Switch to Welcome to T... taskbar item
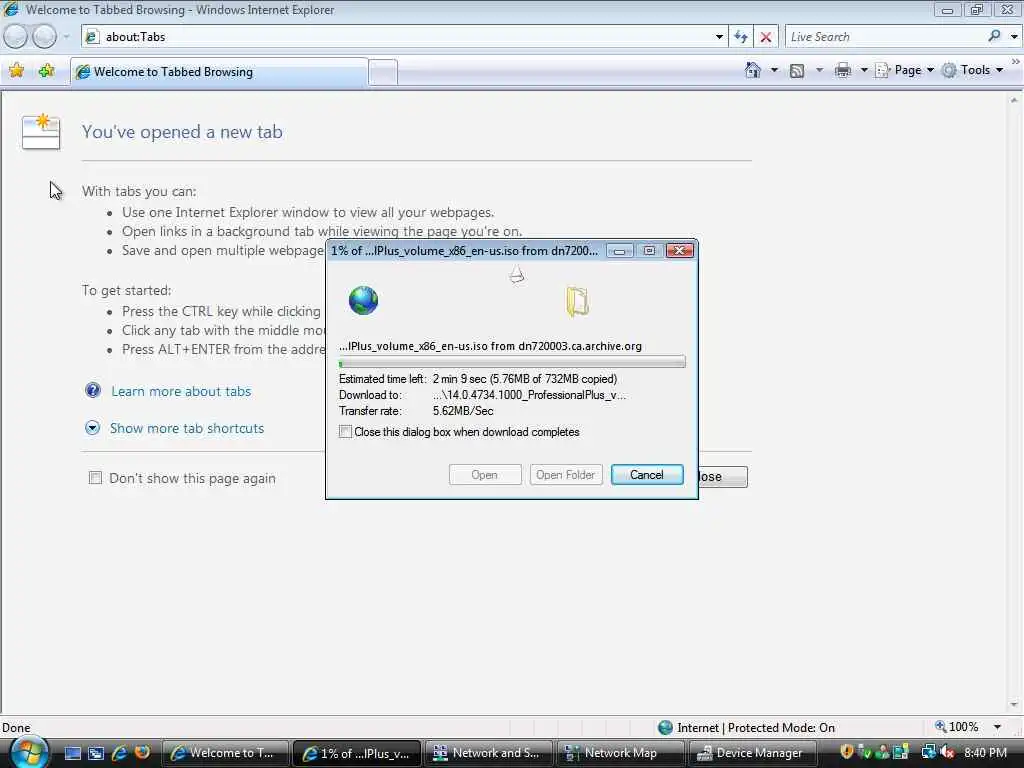The image size is (1024, 768). (226, 753)
